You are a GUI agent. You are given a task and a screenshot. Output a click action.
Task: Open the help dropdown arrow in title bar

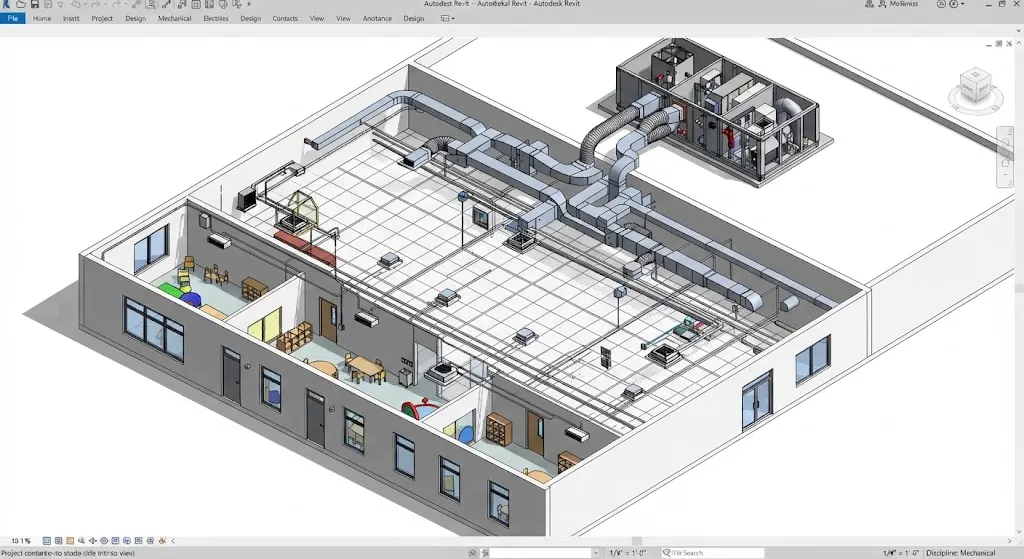pyautogui.click(x=963, y=4)
